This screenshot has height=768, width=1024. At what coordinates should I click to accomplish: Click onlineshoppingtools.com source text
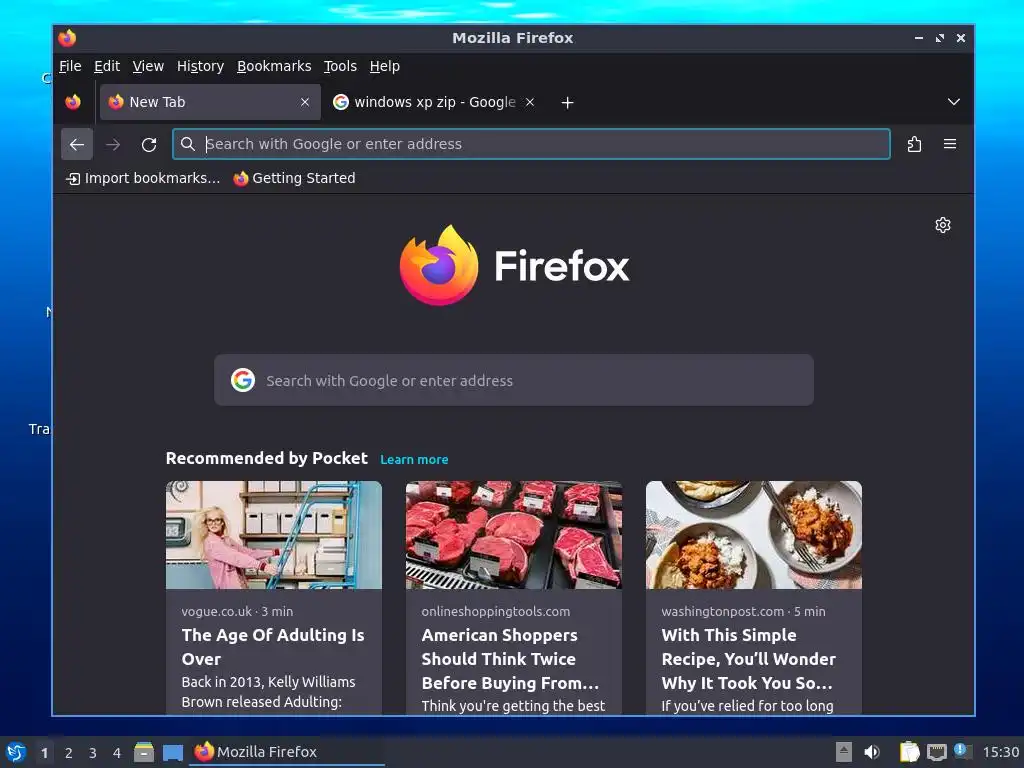pos(496,612)
